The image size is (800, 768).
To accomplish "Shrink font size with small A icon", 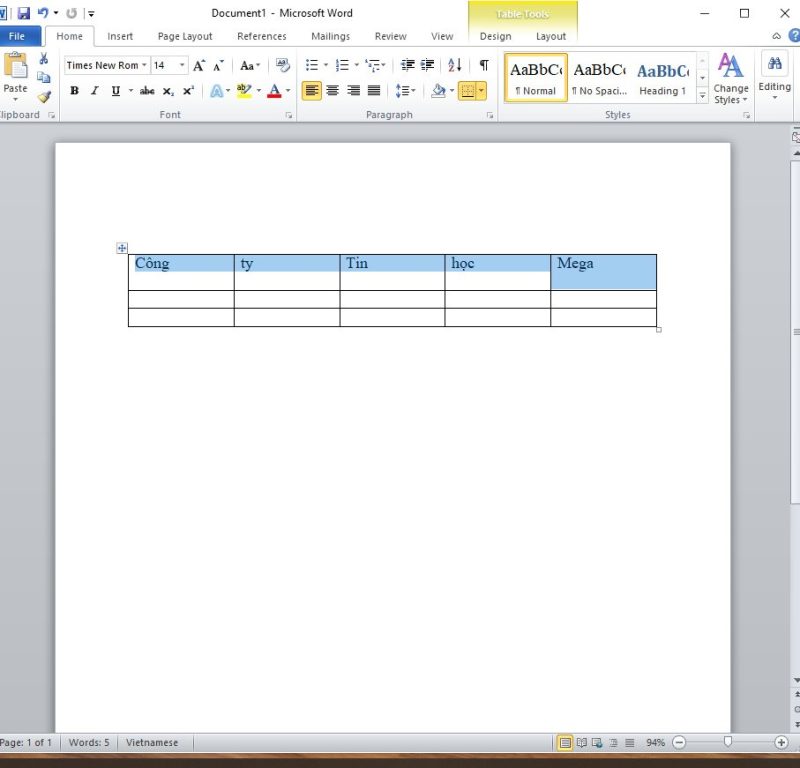I will click(218, 65).
